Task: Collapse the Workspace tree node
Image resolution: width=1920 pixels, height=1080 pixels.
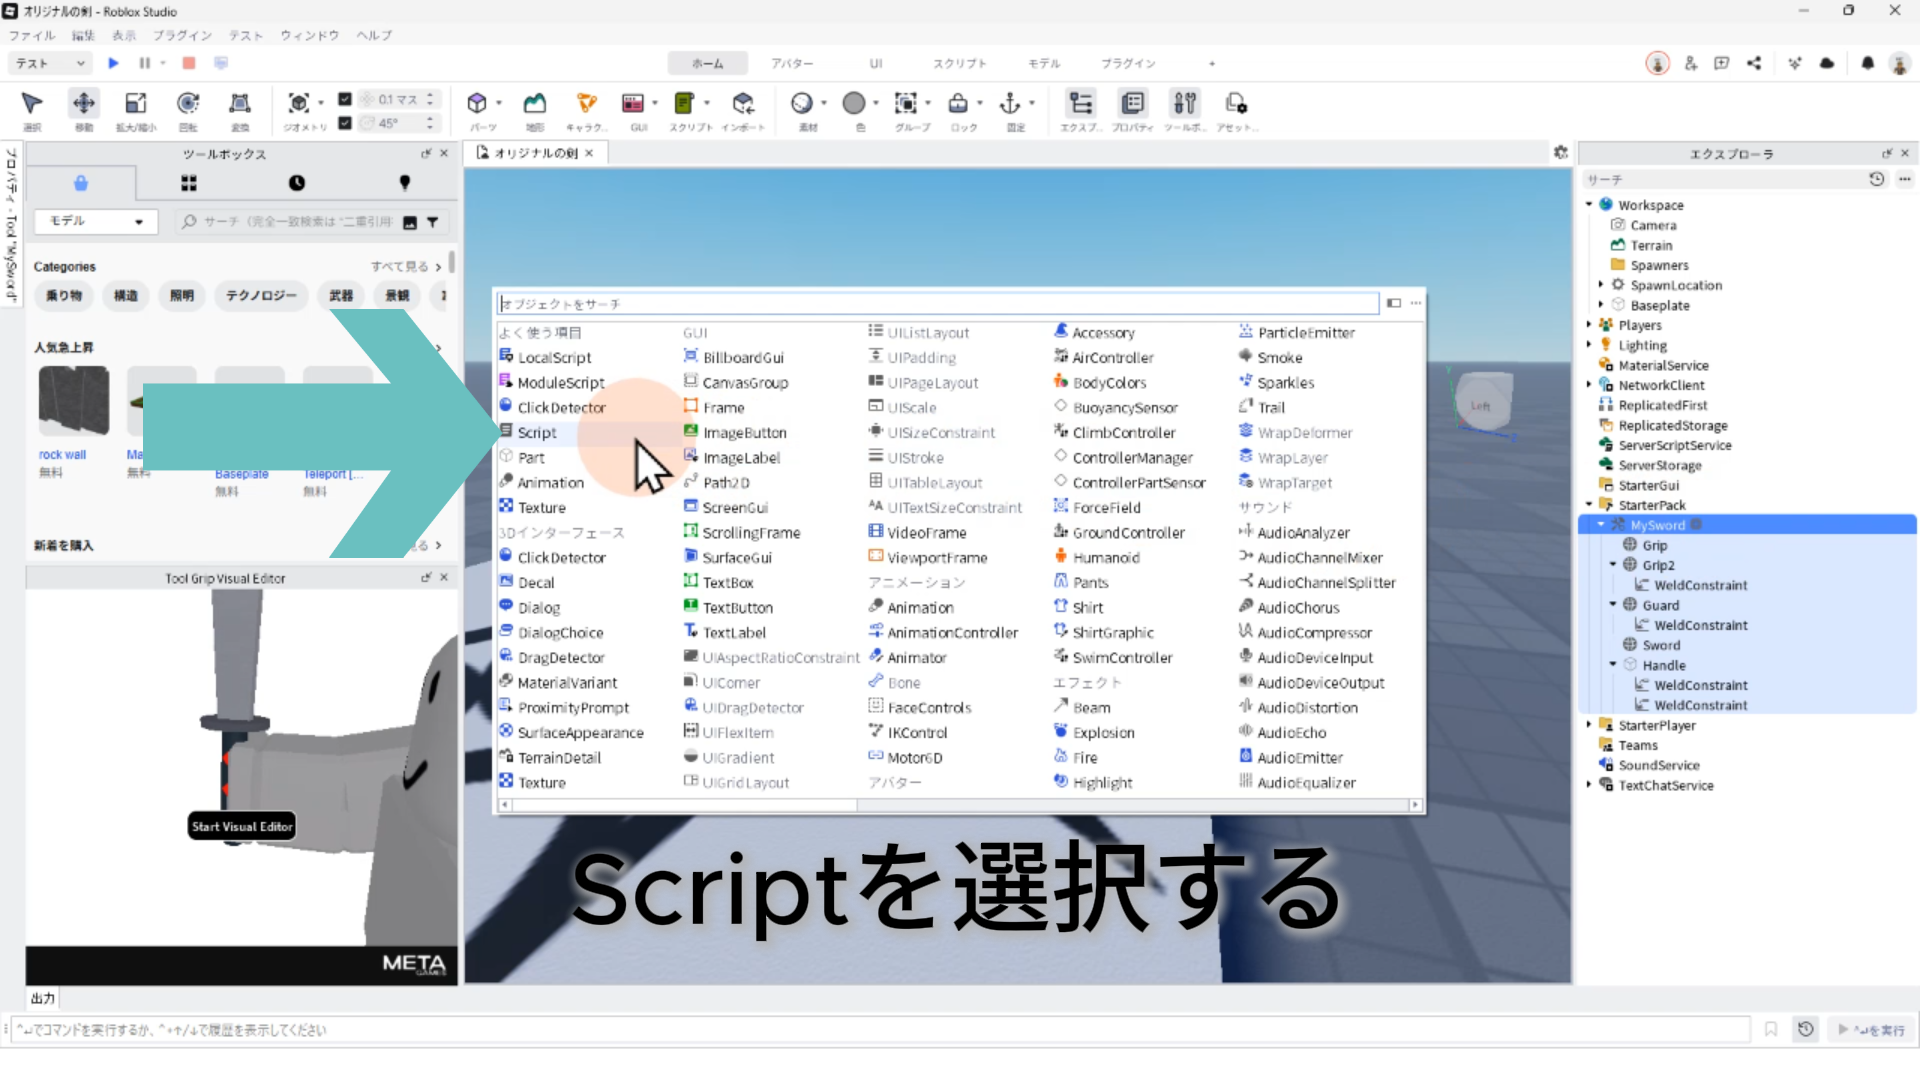Action: (1589, 205)
